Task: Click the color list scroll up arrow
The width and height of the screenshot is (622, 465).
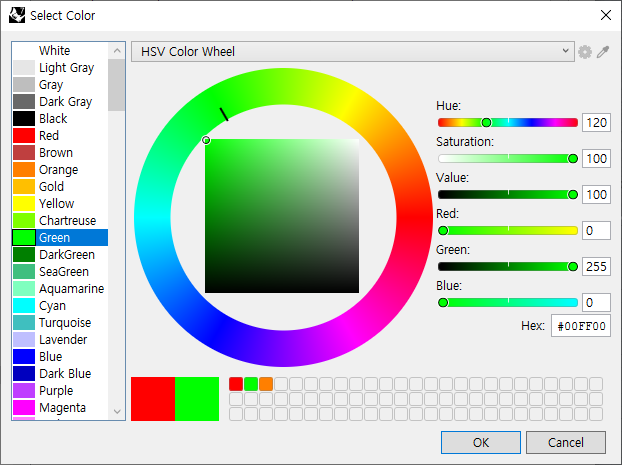Action: (x=117, y=51)
